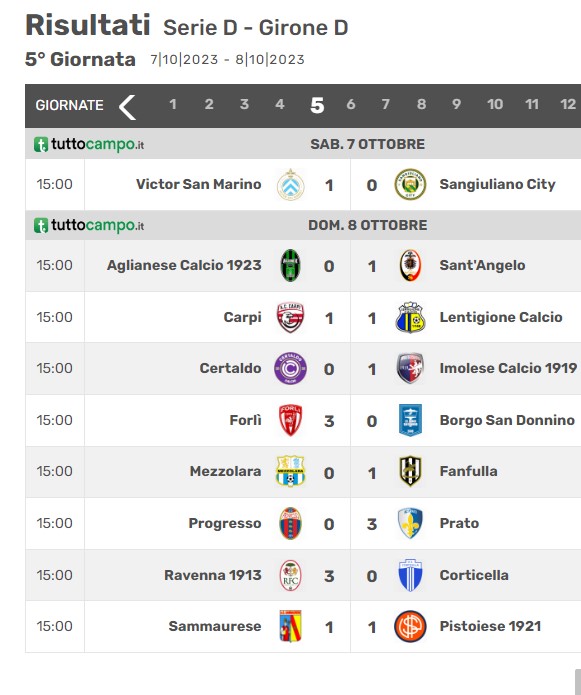Switch to matchday 6 tab
The image size is (581, 695).
[351, 105]
